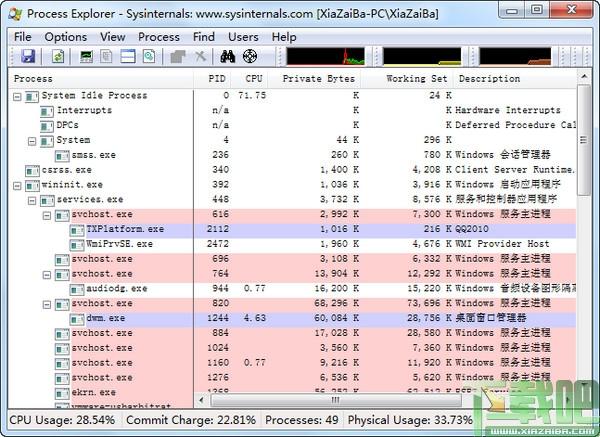Click the Processes: 49 status entry
This screenshot has width=600, height=437.
pos(302,420)
